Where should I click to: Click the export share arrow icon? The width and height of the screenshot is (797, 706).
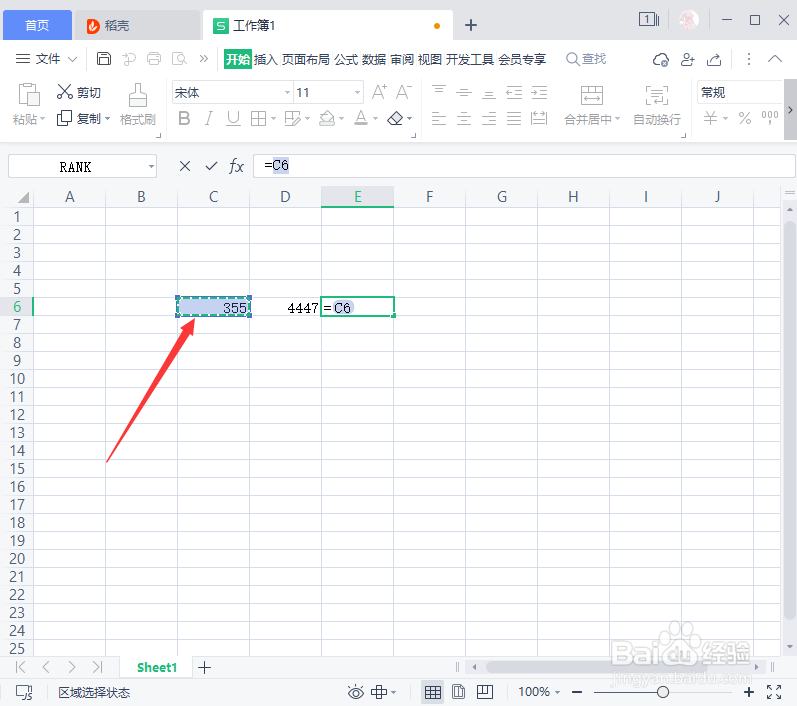[x=714, y=59]
